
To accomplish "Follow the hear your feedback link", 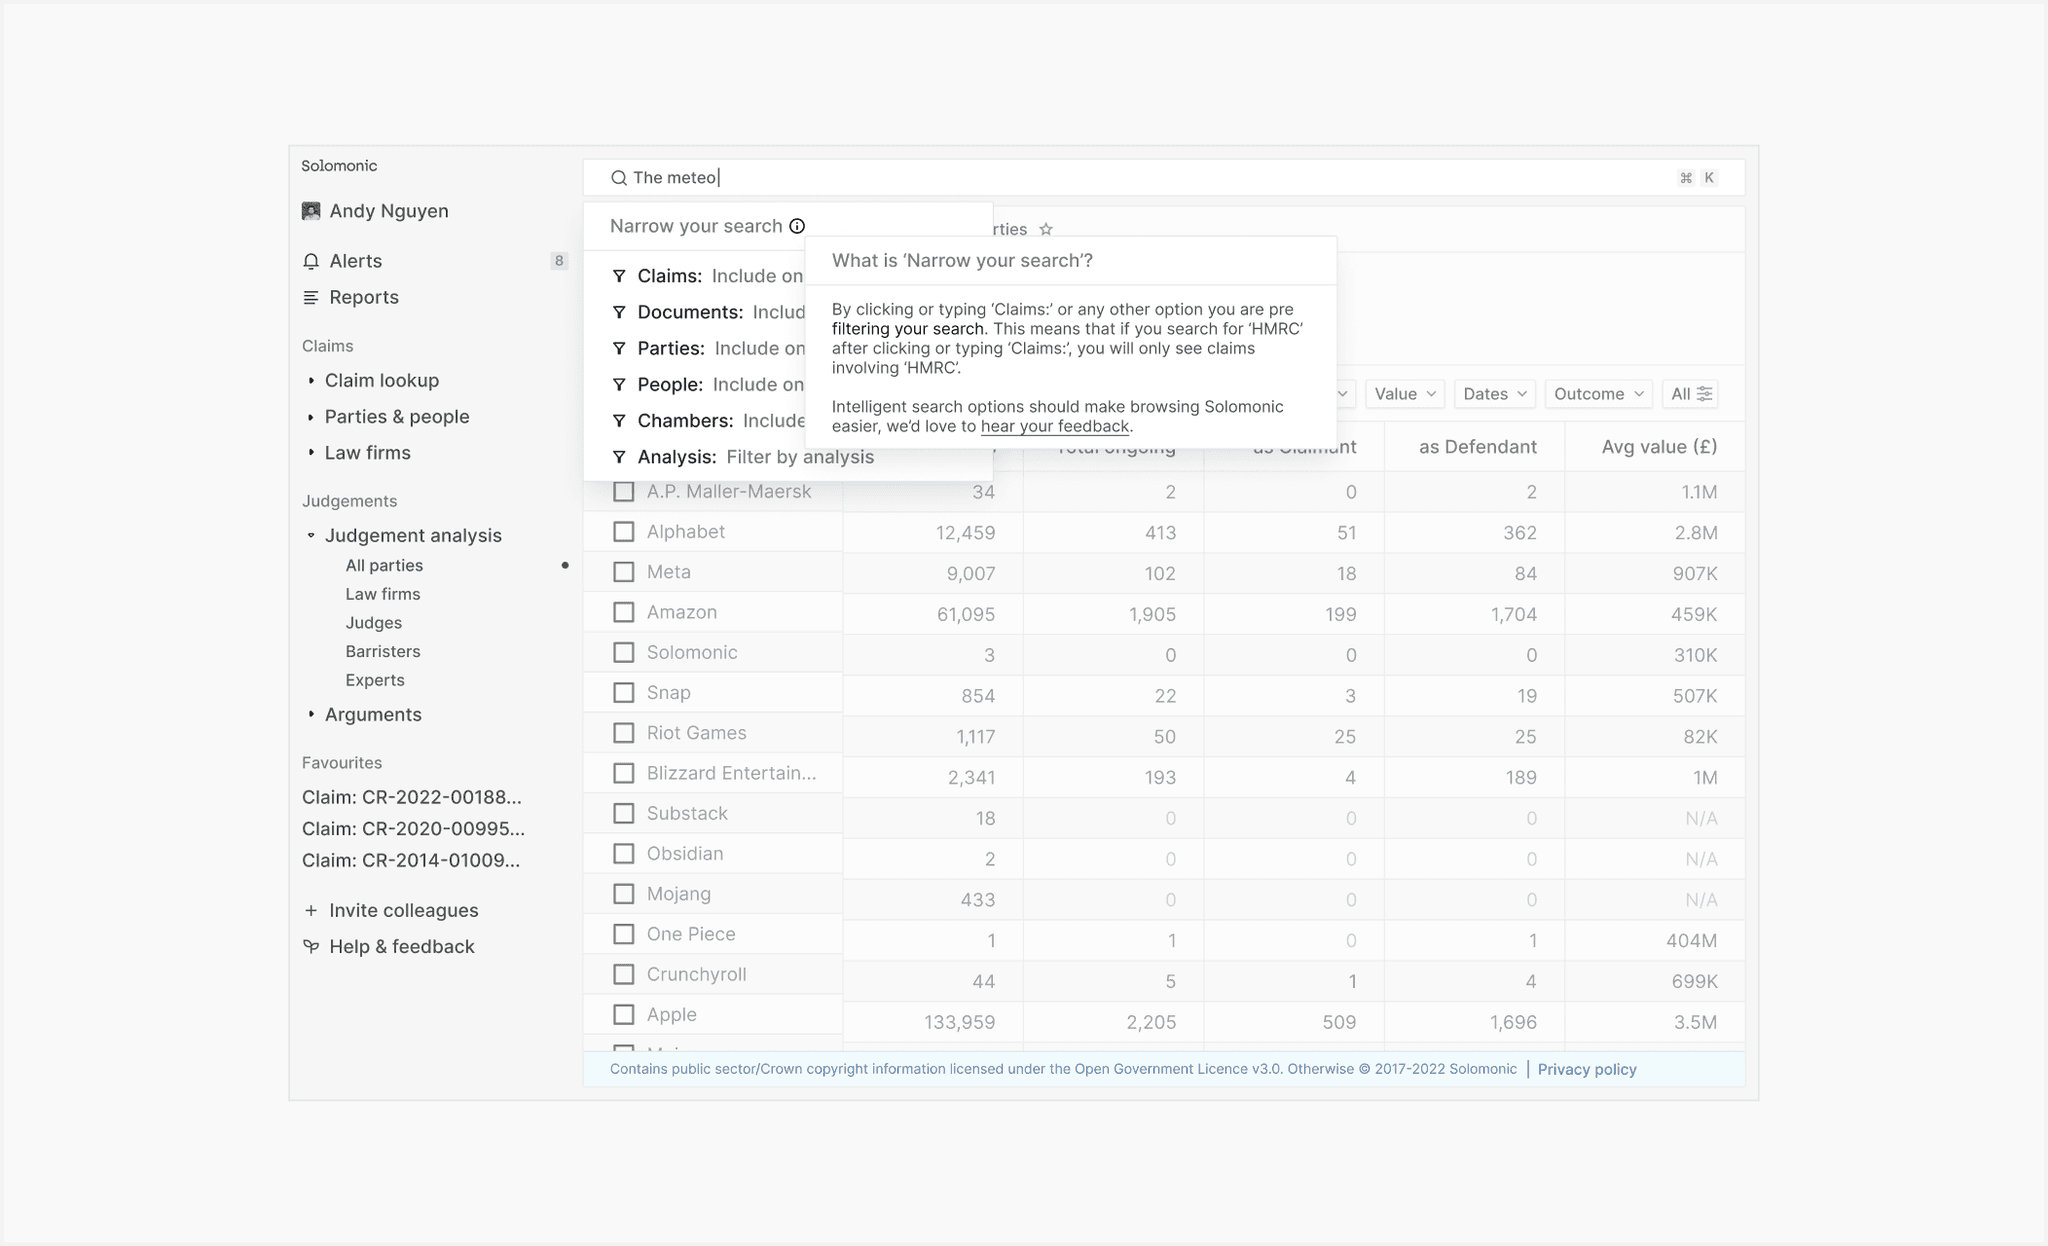I will click(1054, 426).
